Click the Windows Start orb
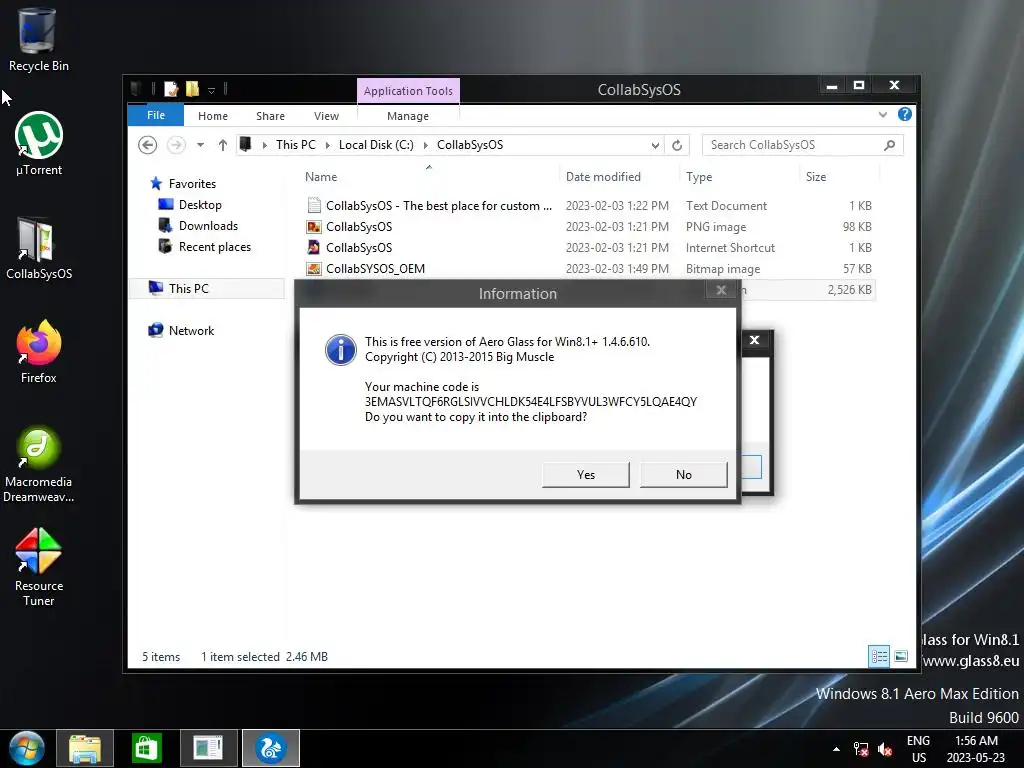Viewport: 1024px width, 768px height. click(27, 748)
